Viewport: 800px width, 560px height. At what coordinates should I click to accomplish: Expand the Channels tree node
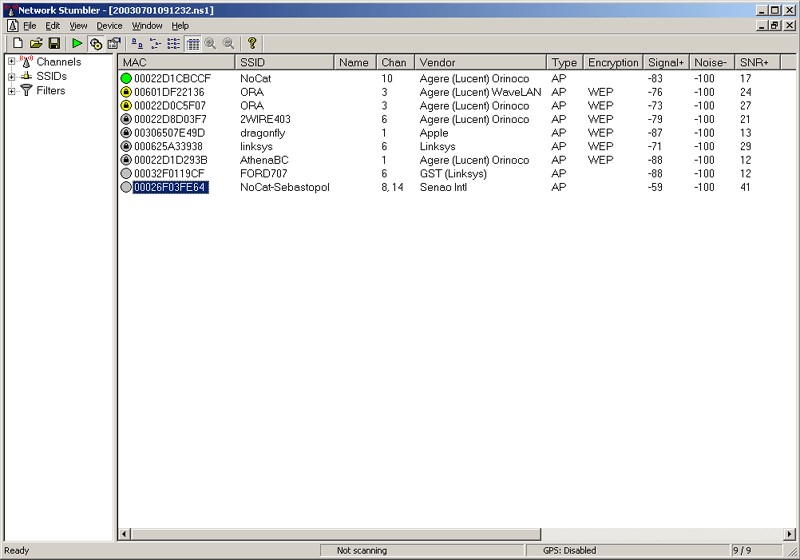click(x=11, y=62)
